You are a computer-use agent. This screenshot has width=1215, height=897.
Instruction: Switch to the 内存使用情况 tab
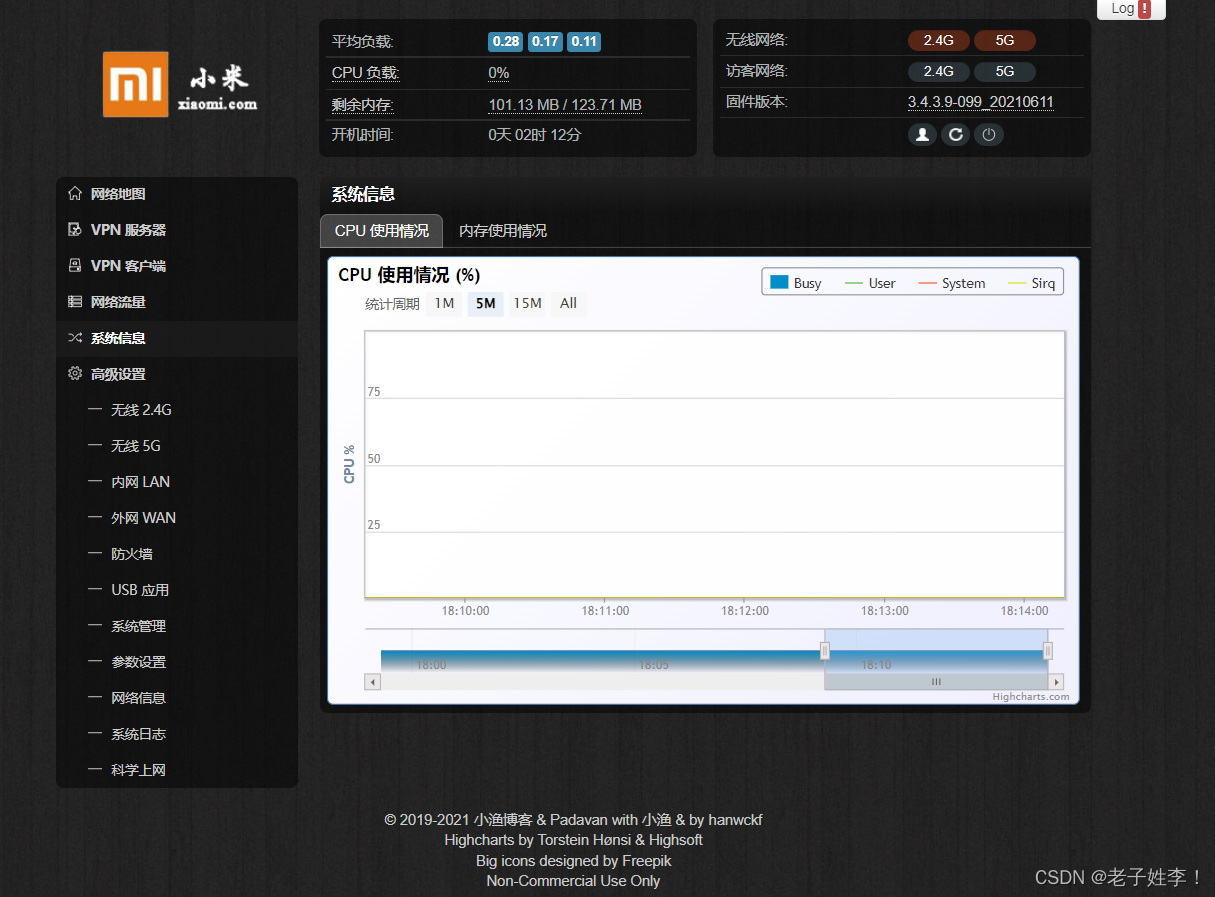point(503,231)
